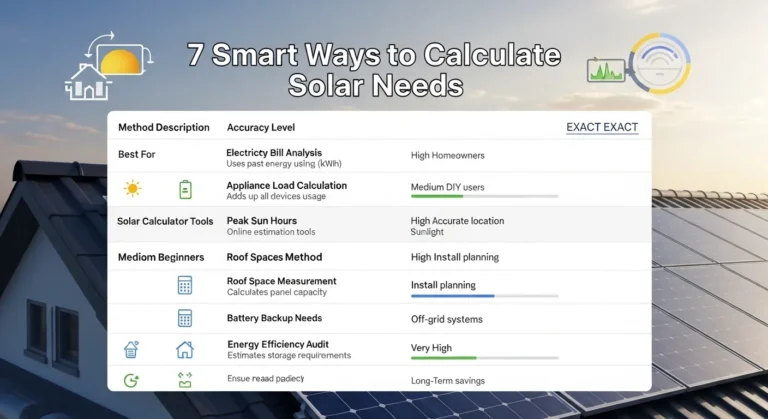Open the EXACT EXACT link

coord(602,127)
